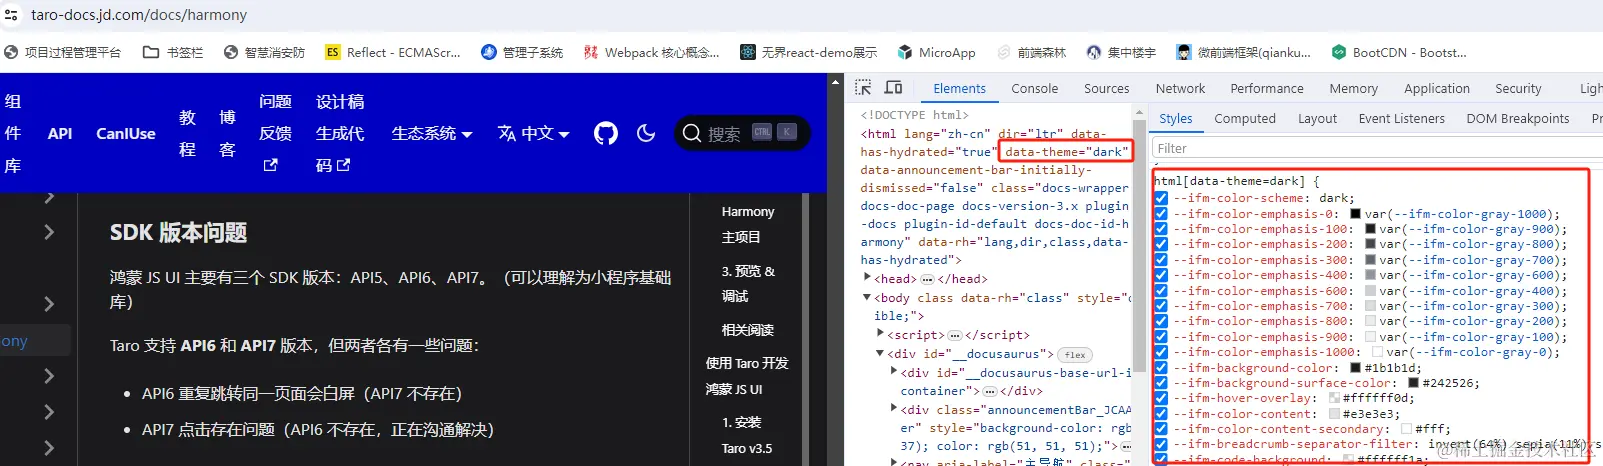
Task: Open the GitHub repository icon
Action: coord(605,133)
